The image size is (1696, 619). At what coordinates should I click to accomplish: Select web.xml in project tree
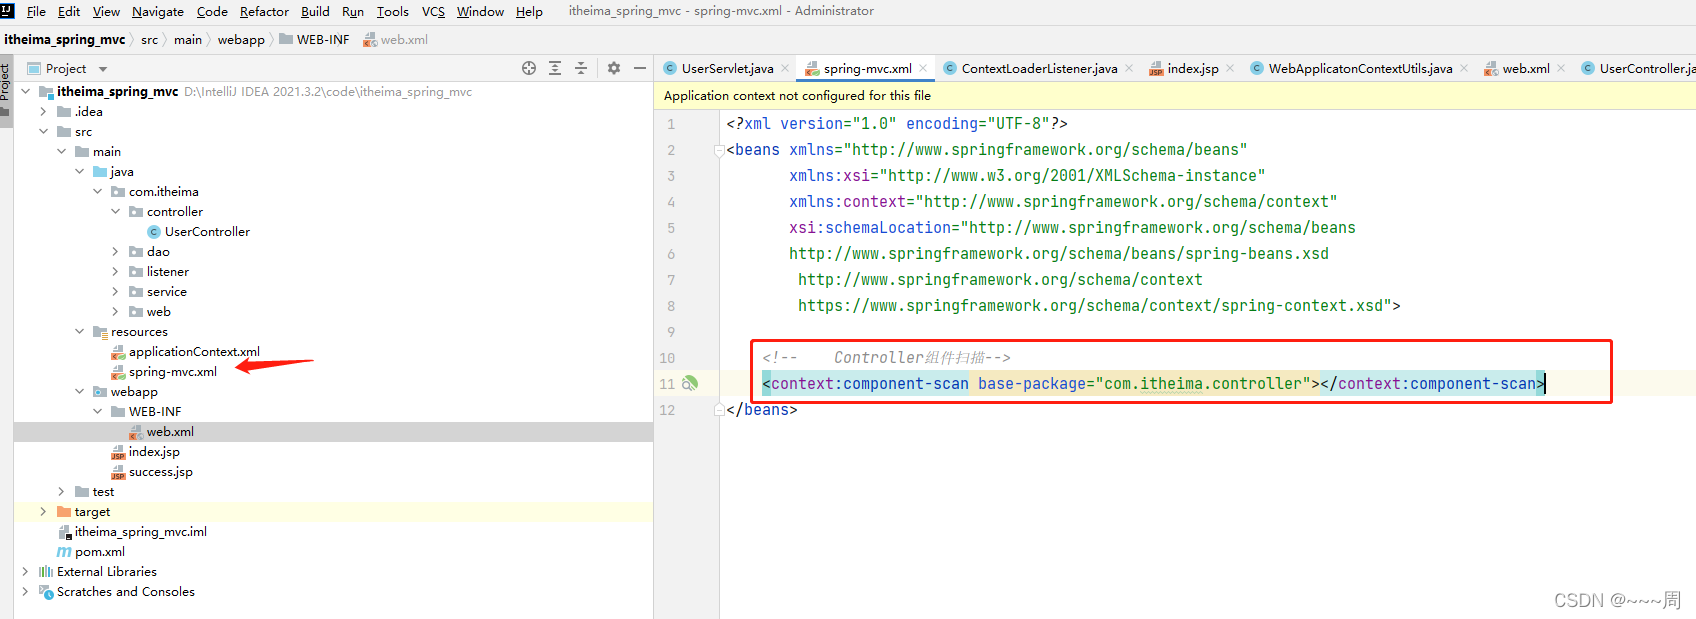(x=170, y=431)
